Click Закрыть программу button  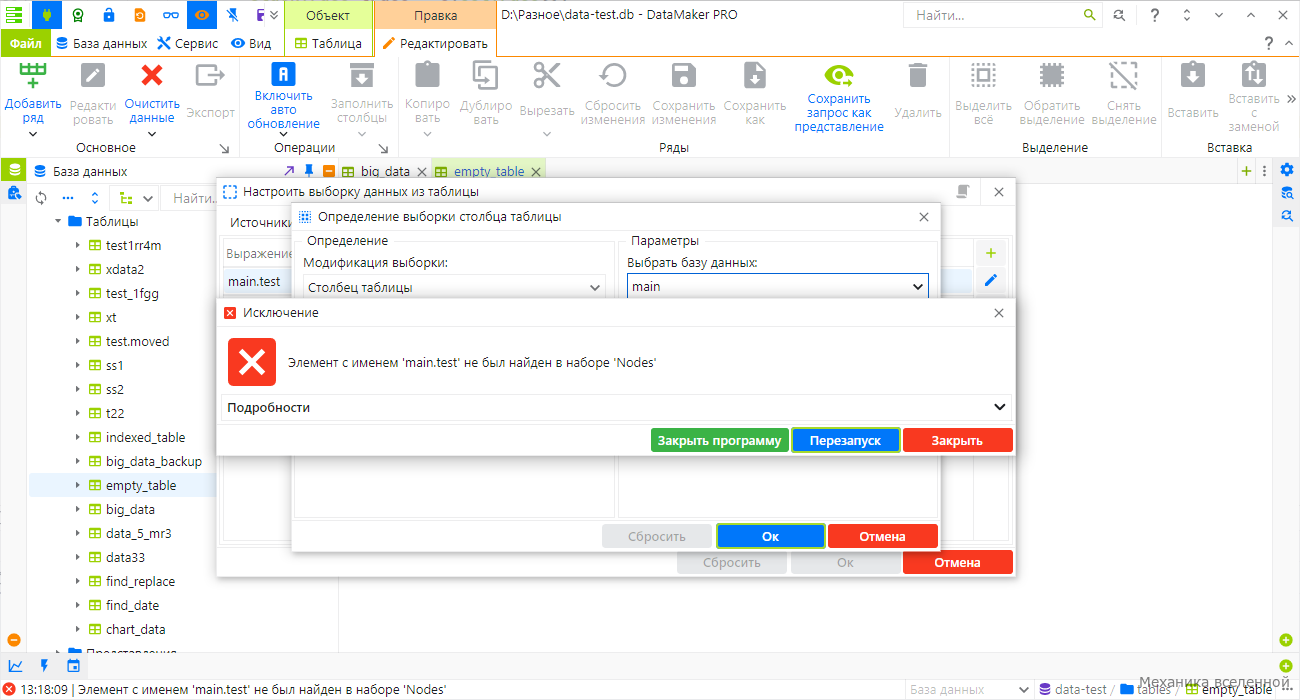pyautogui.click(x=720, y=440)
